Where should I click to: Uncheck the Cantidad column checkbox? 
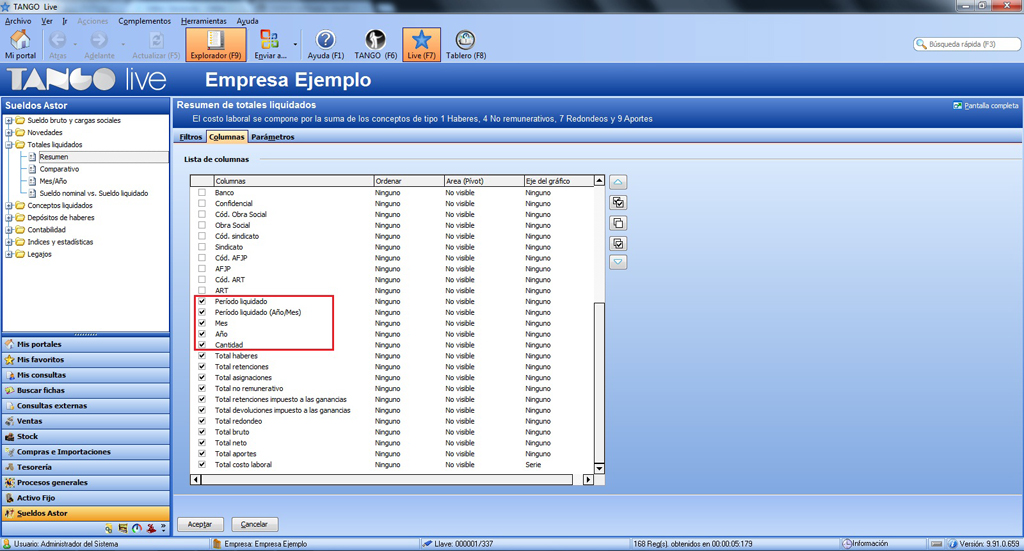[x=202, y=345]
